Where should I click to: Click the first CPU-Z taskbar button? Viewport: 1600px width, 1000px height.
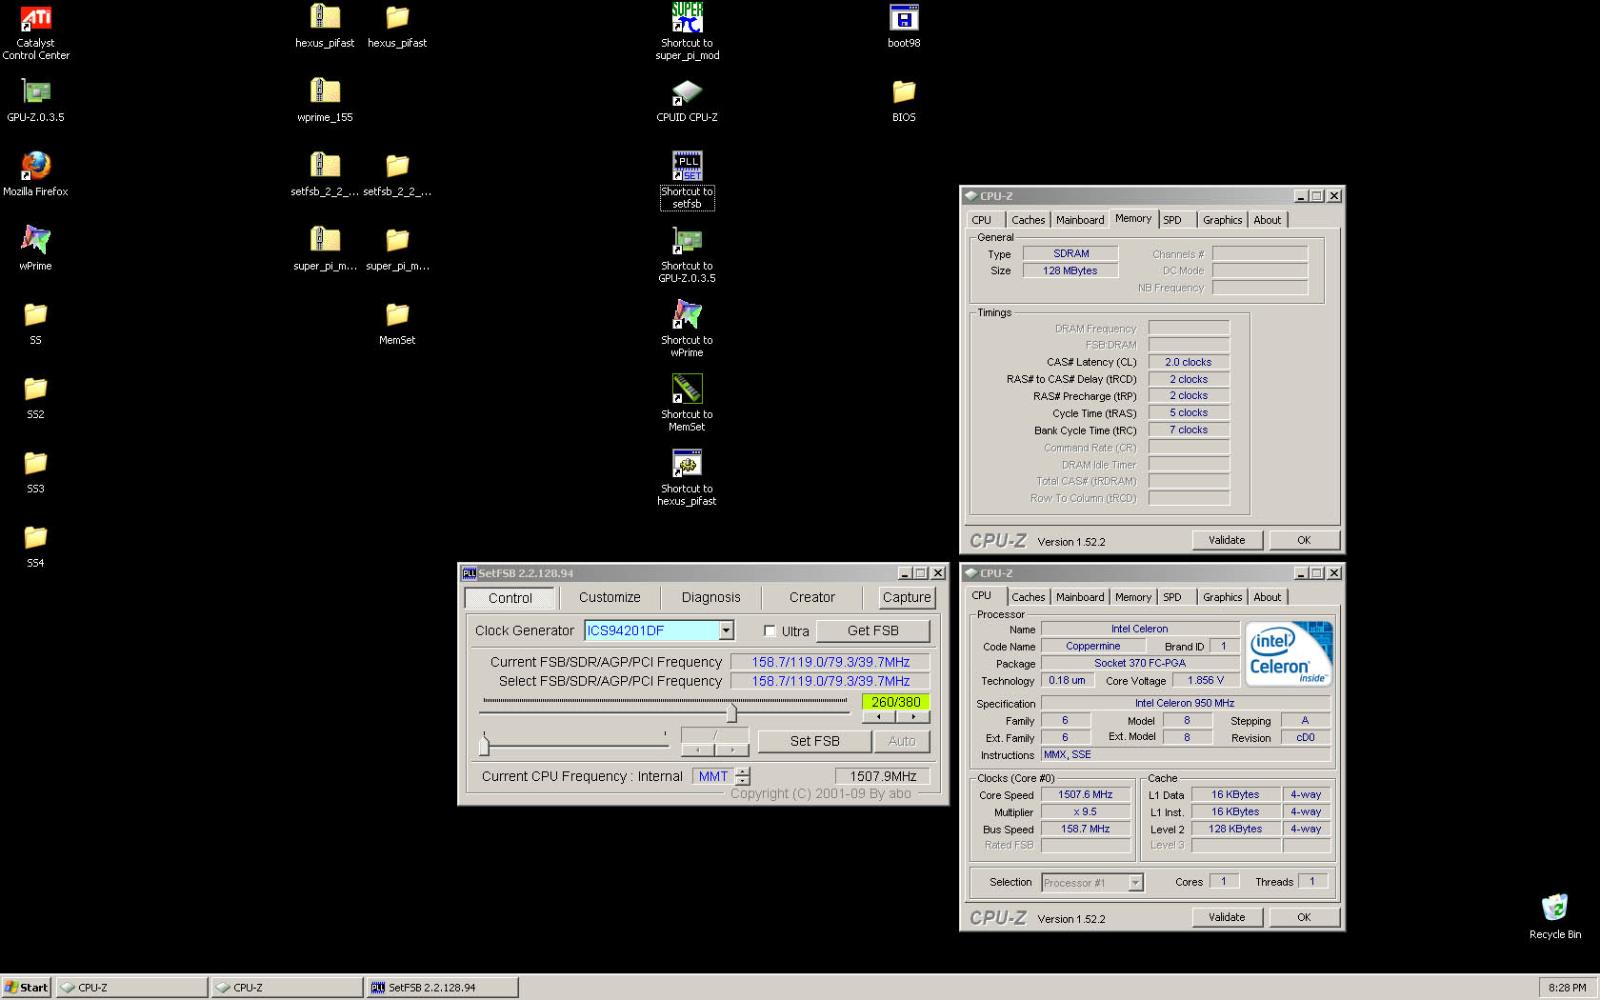coord(132,987)
